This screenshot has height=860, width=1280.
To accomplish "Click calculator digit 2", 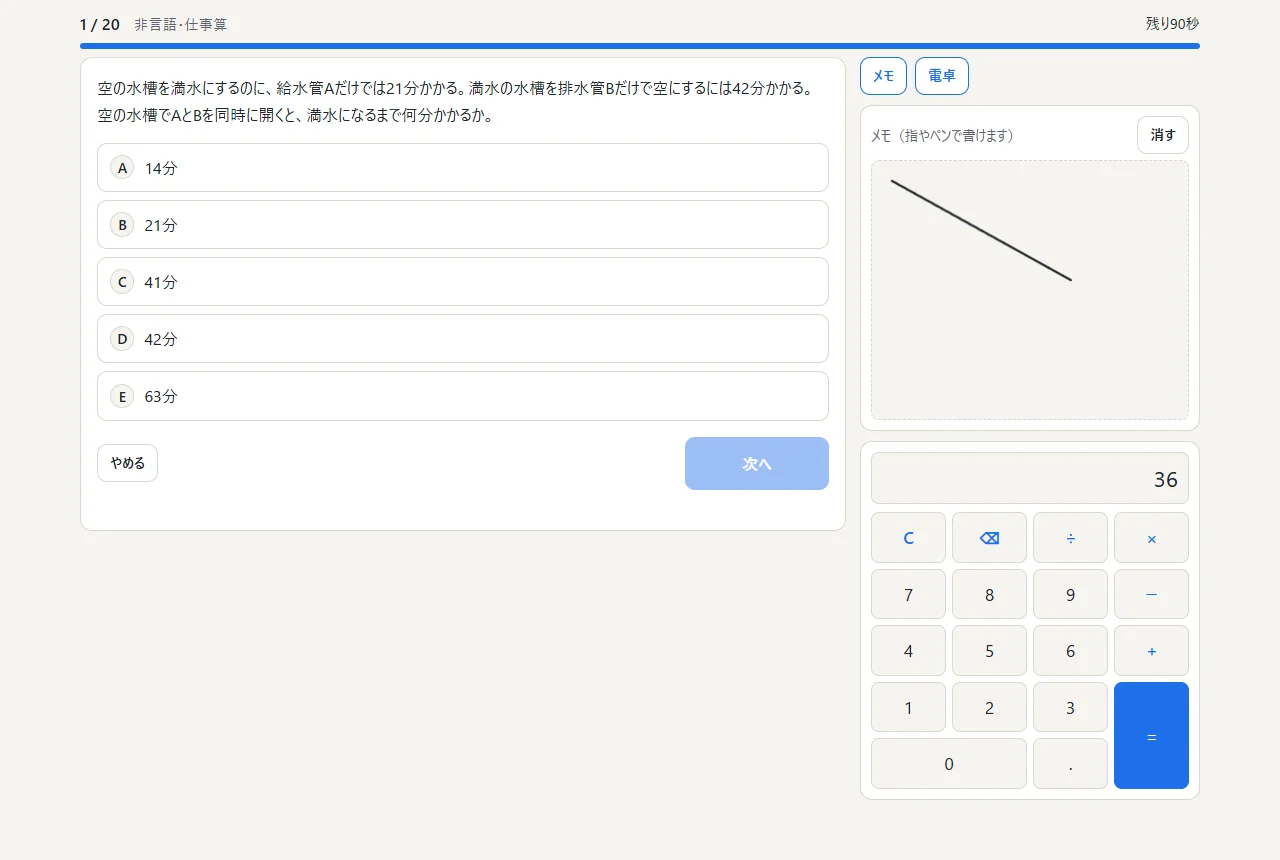I will click(x=989, y=707).
